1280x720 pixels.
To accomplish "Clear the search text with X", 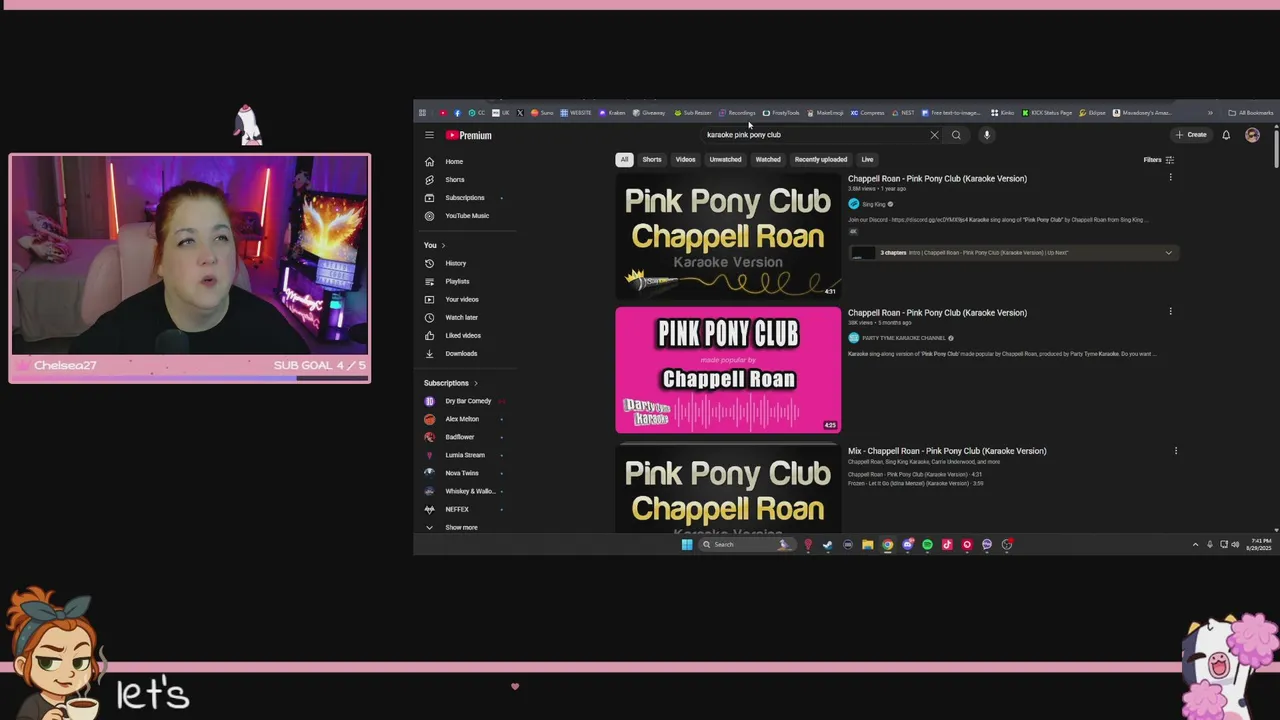I will (934, 135).
